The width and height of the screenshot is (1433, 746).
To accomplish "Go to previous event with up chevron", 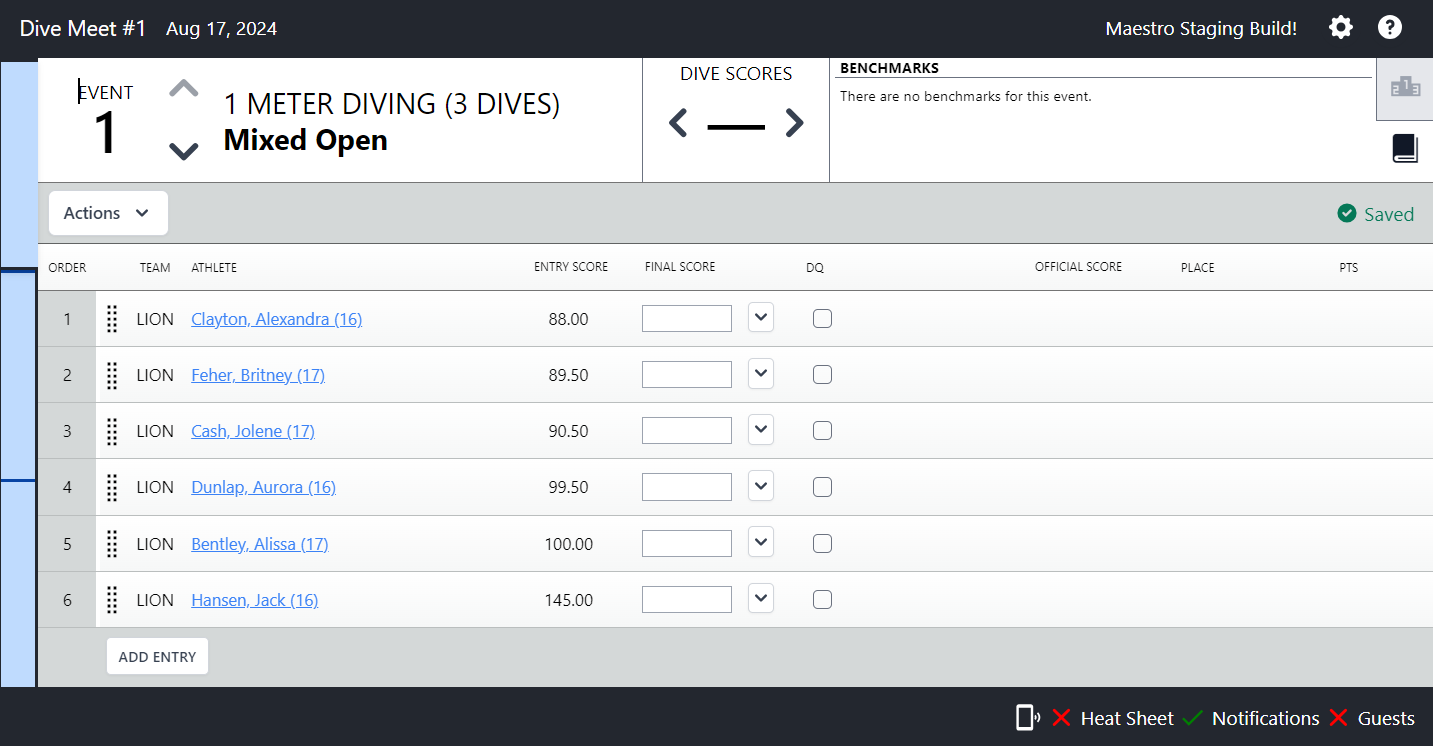I will coord(184,89).
